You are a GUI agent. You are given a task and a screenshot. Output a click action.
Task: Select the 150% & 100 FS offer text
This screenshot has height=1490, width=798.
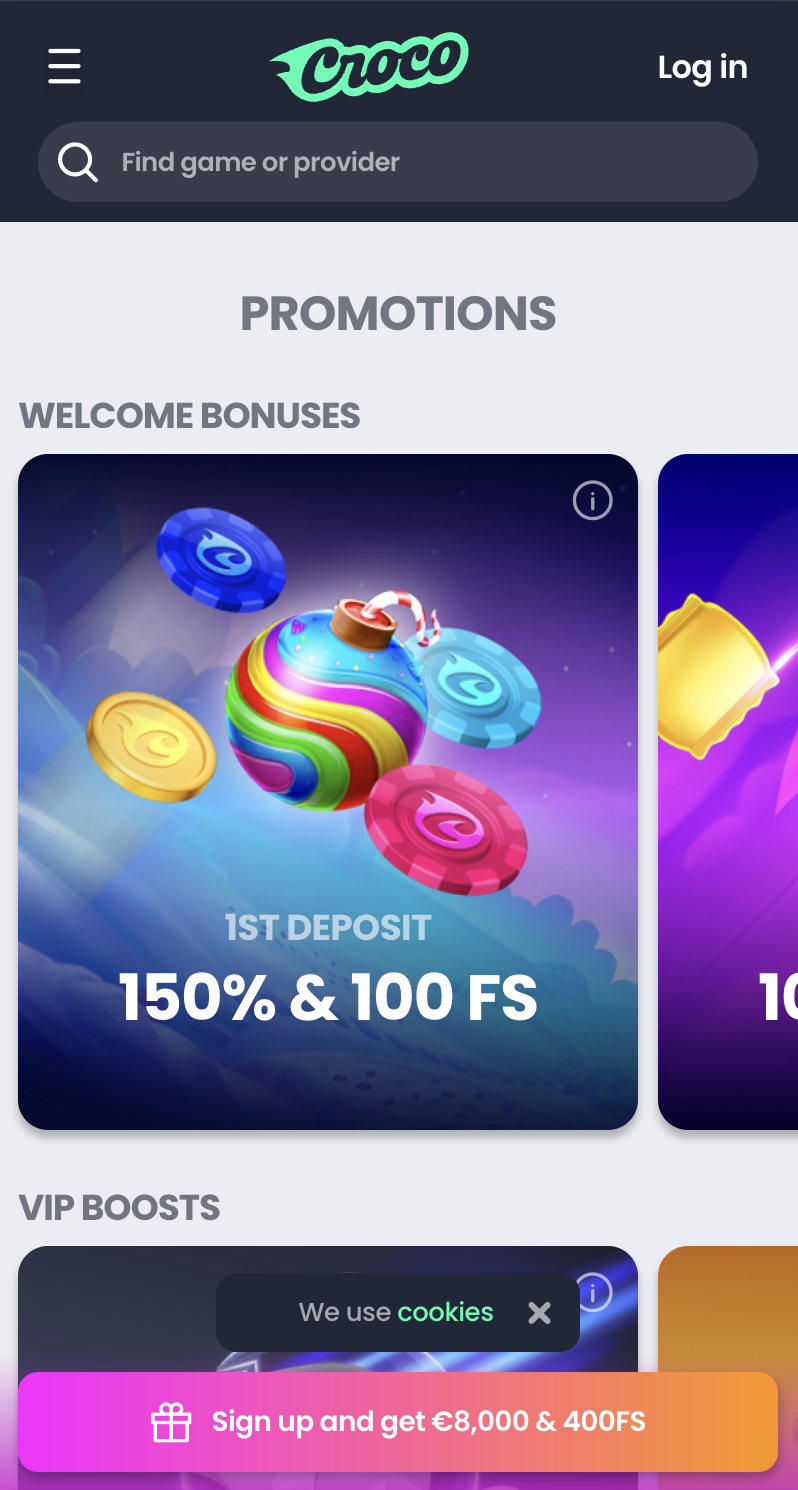coord(328,997)
